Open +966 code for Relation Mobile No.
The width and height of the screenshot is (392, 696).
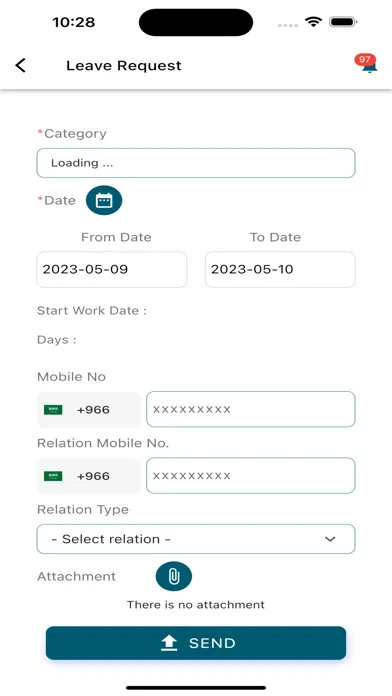[89, 476]
